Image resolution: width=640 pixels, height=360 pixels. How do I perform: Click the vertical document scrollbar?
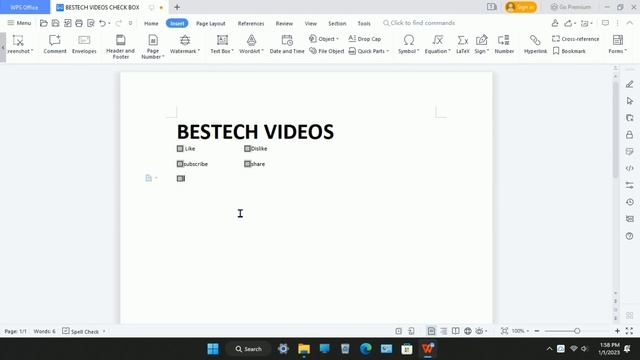[616, 129]
